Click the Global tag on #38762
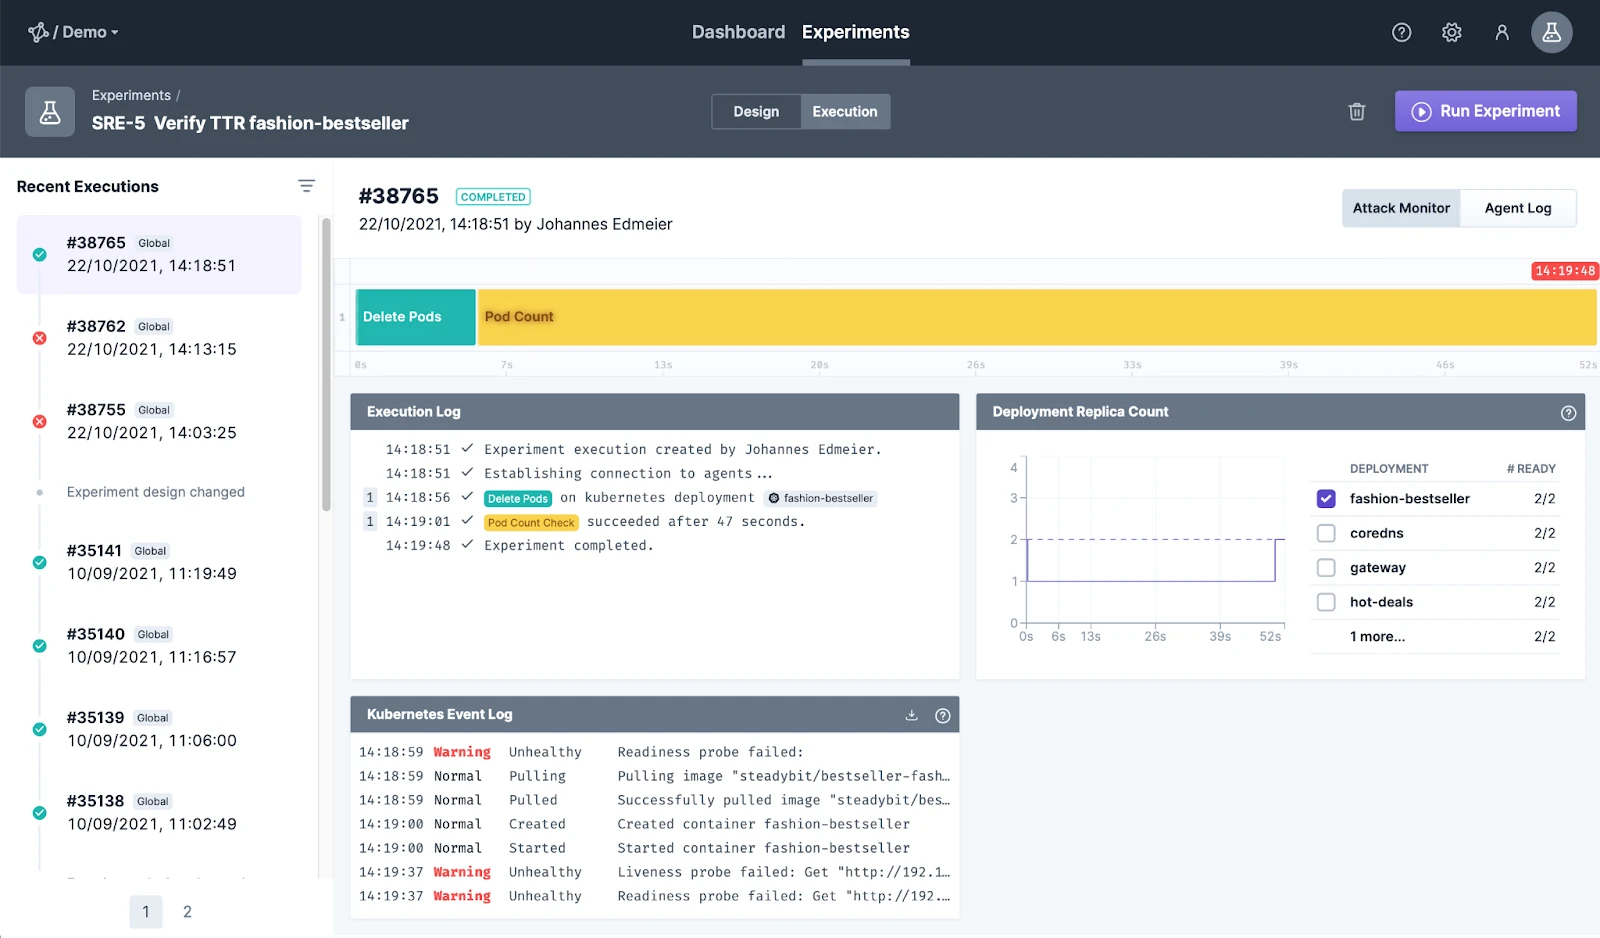1600x938 pixels. tap(154, 327)
